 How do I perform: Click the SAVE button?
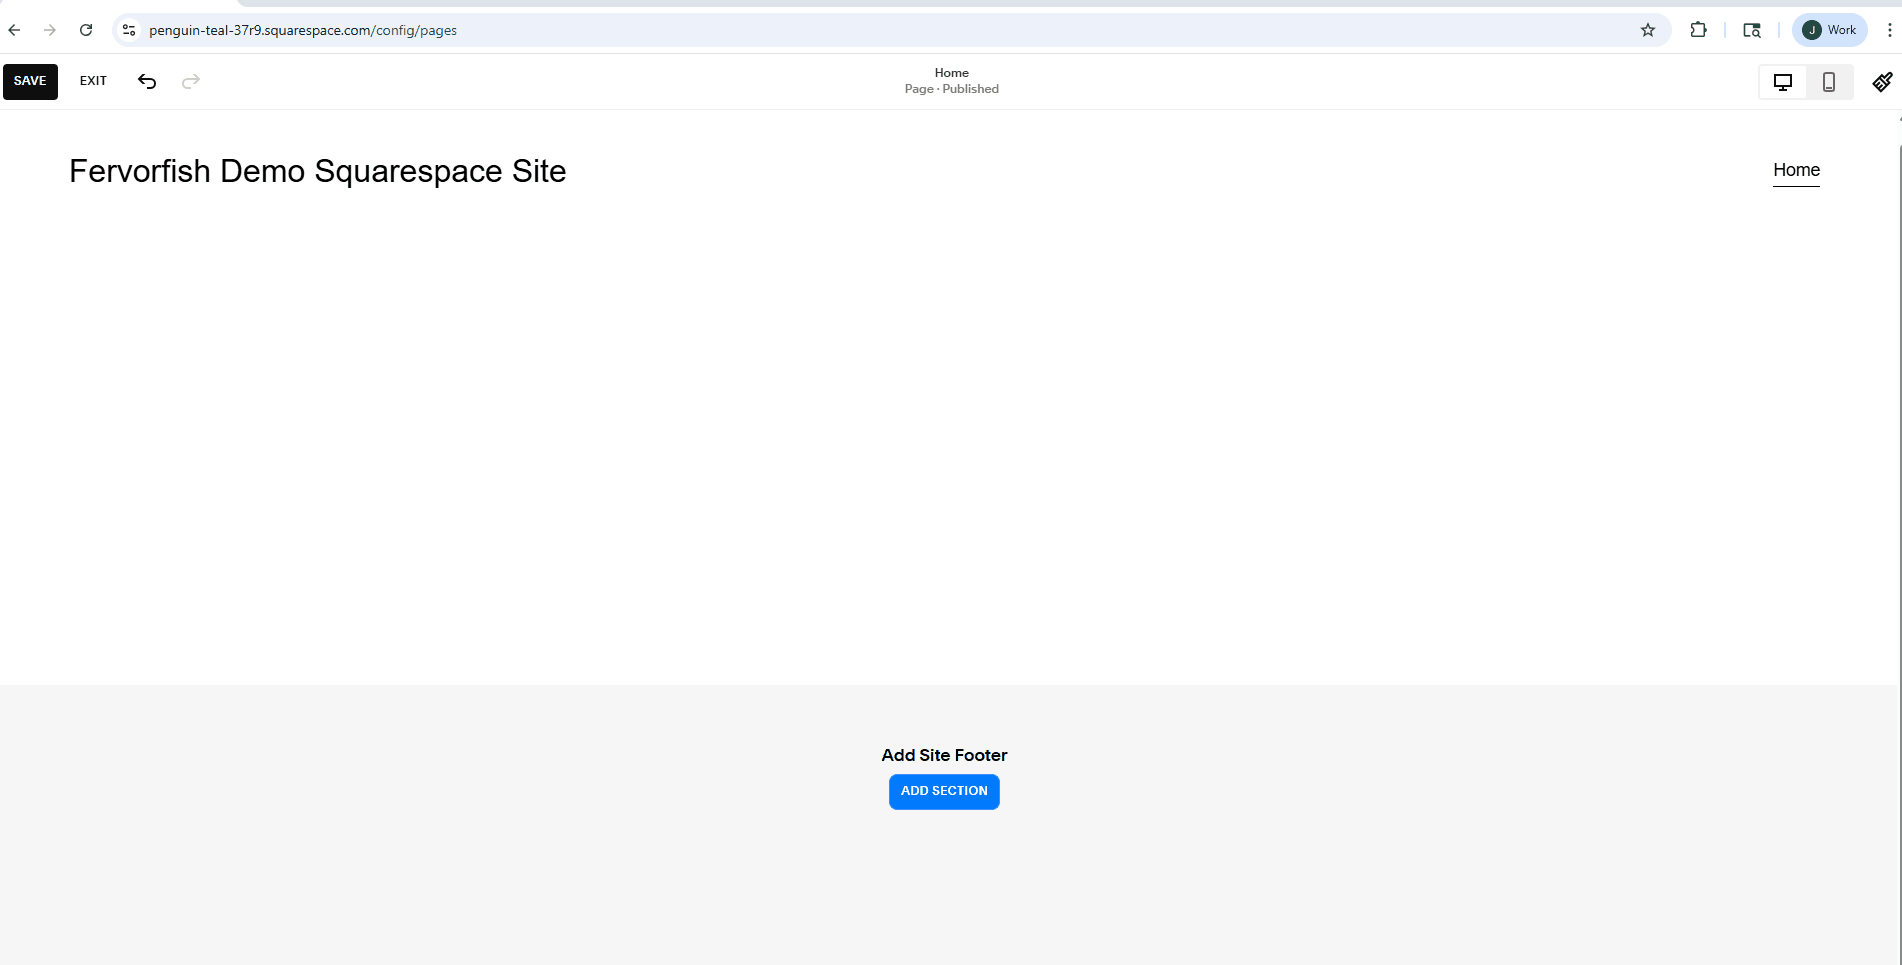pos(30,81)
